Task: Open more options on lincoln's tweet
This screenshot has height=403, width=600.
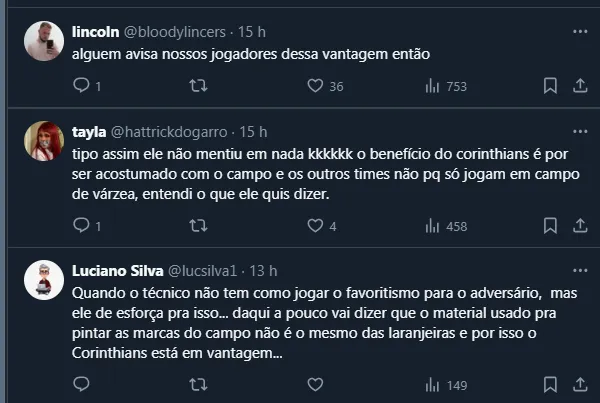Action: pyautogui.click(x=580, y=32)
